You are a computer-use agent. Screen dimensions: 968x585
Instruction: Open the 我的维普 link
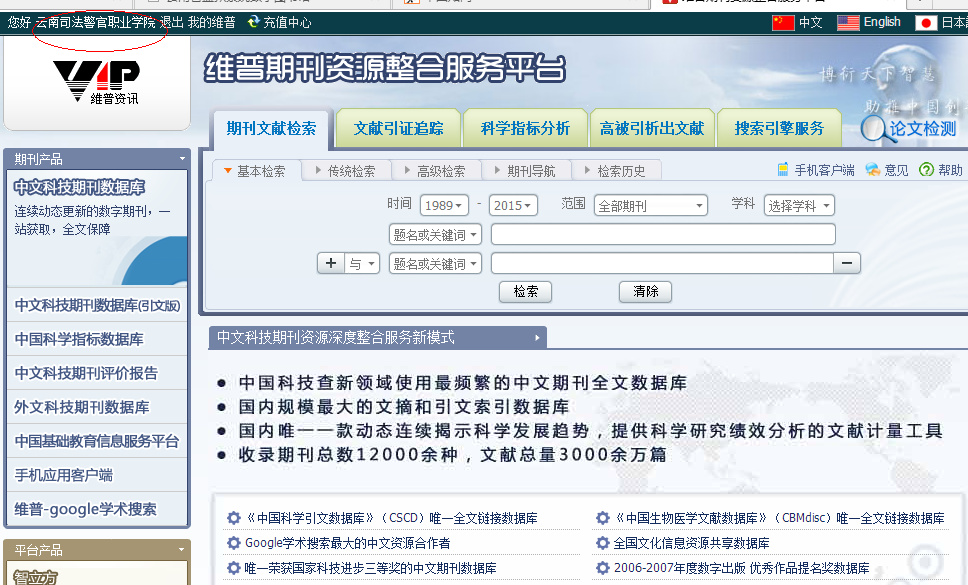(212, 22)
